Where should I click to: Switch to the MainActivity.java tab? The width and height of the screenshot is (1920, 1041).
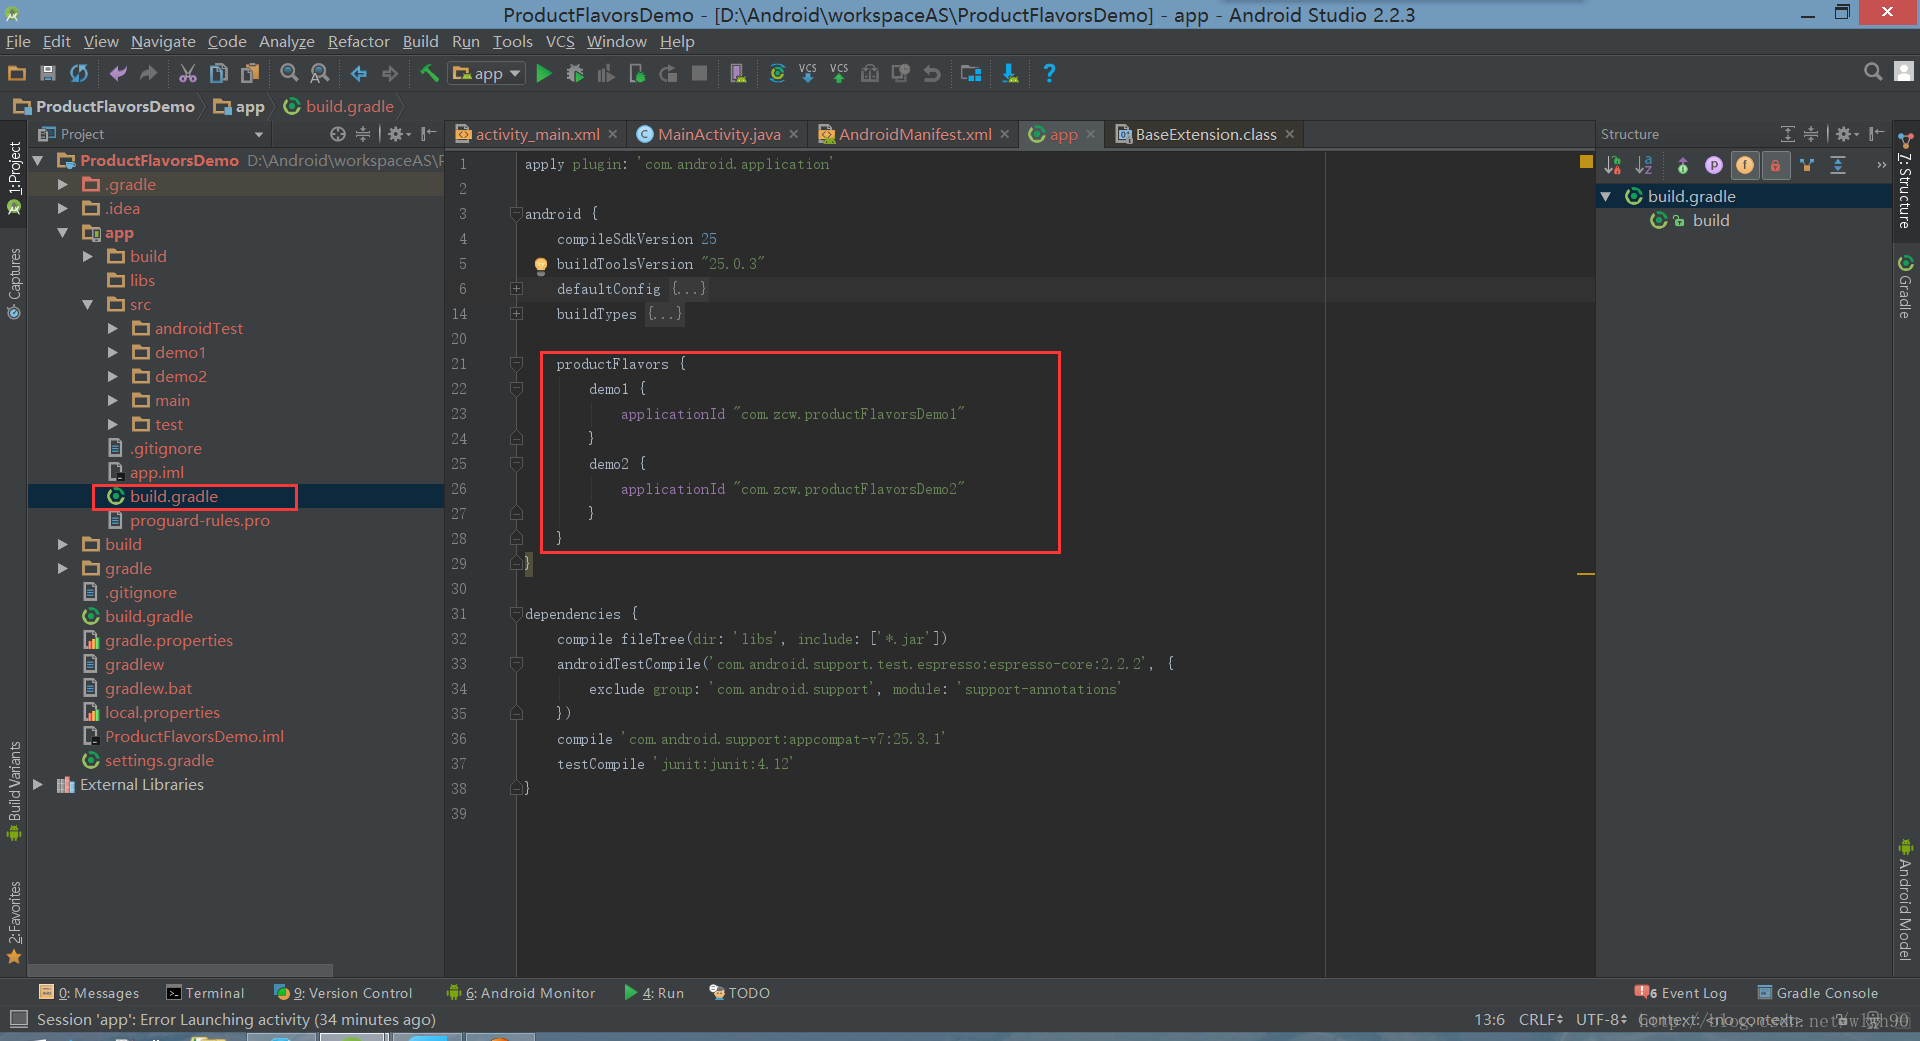tap(719, 134)
